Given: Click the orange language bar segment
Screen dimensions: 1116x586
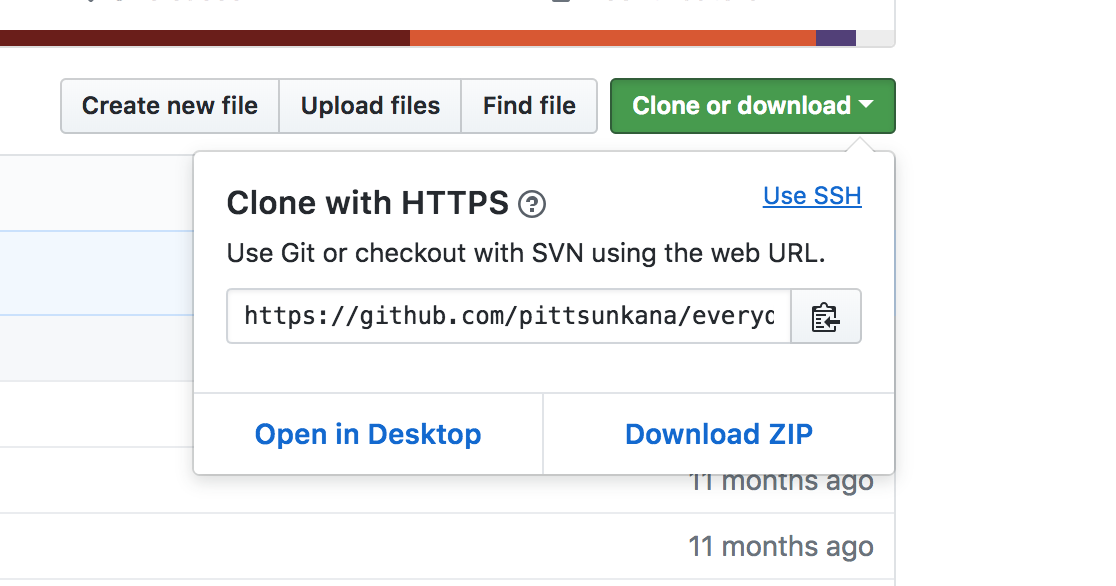Looking at the screenshot, I should point(612,38).
